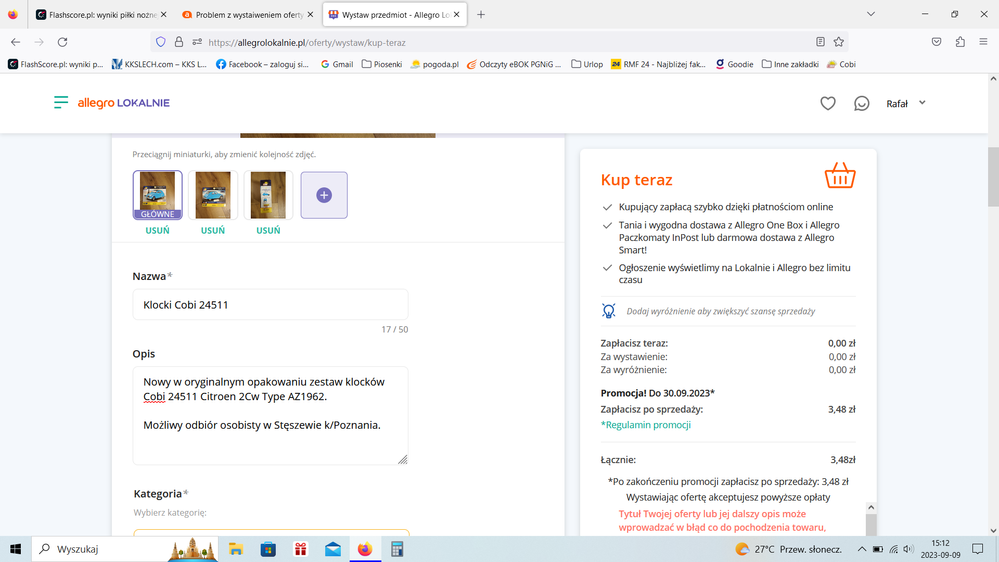Click the Allegro Lokalnie logo
The height and width of the screenshot is (562, 999).
point(124,103)
